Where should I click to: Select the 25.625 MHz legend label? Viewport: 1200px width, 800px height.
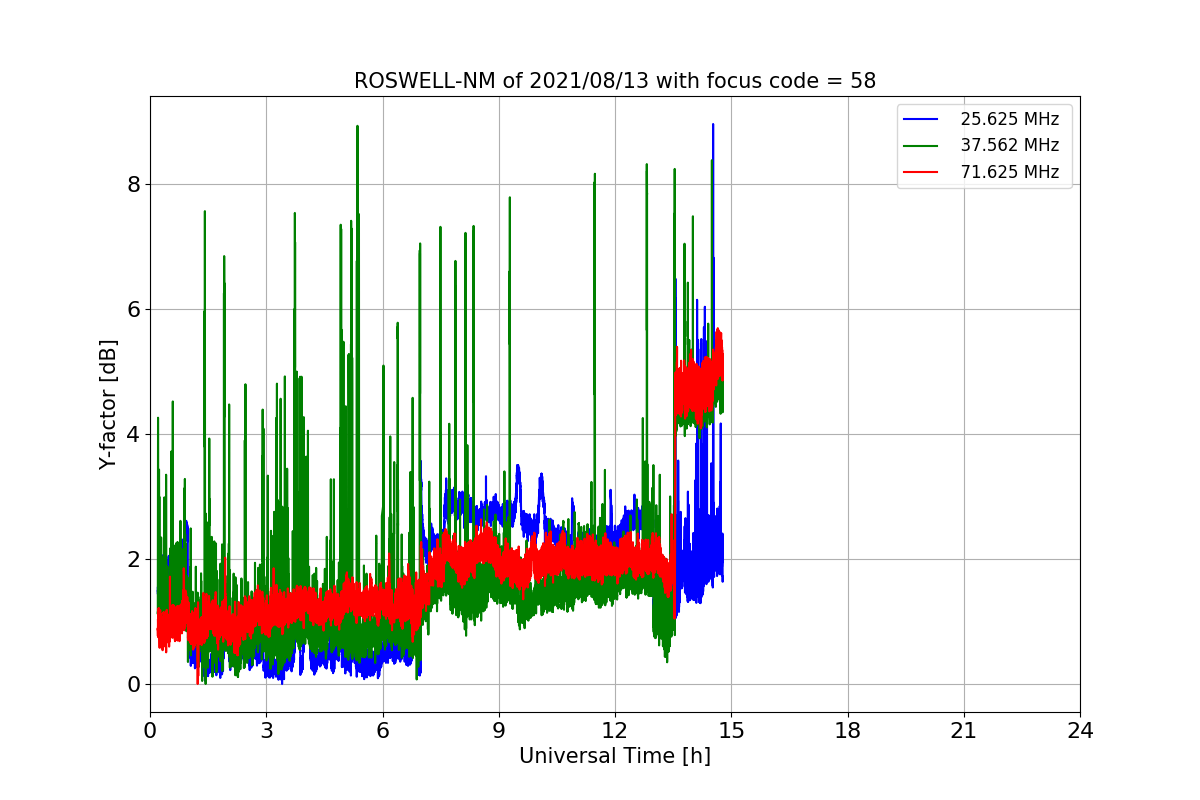[x=1009, y=119]
